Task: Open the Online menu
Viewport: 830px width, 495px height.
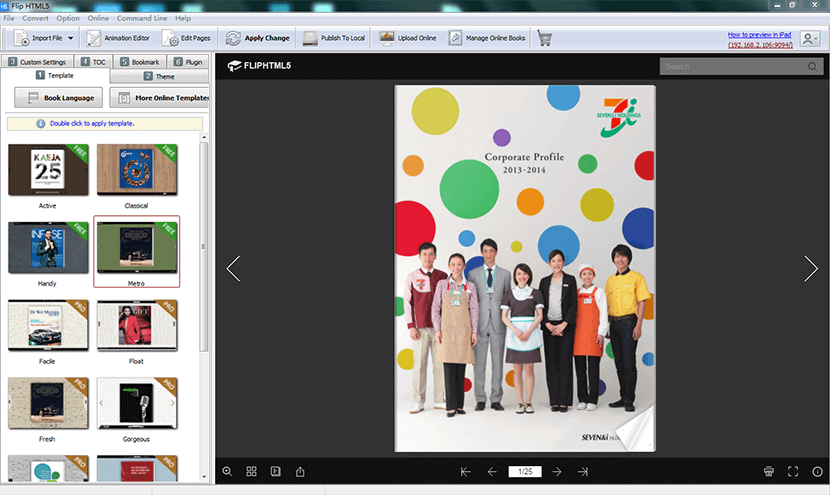Action: point(98,18)
